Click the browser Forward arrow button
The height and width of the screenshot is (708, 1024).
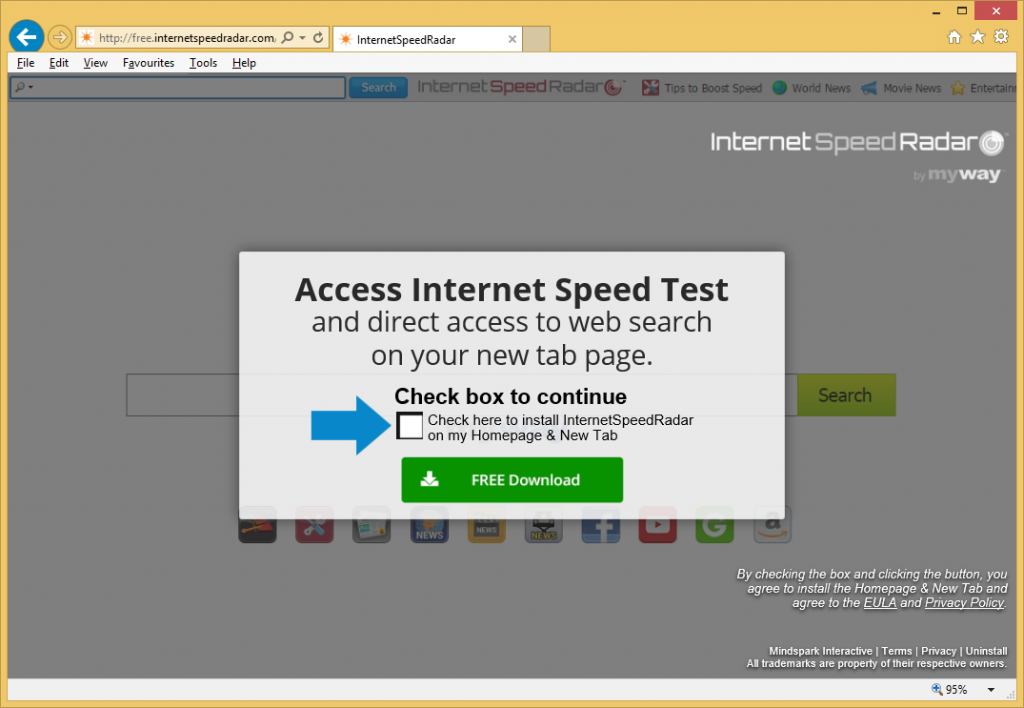pyautogui.click(x=59, y=38)
